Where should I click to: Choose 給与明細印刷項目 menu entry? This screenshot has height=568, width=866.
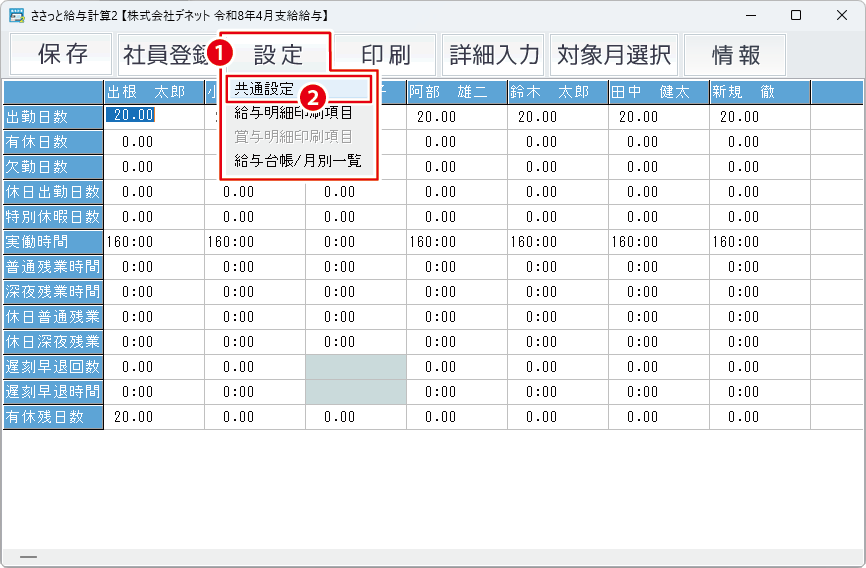[x=293, y=113]
